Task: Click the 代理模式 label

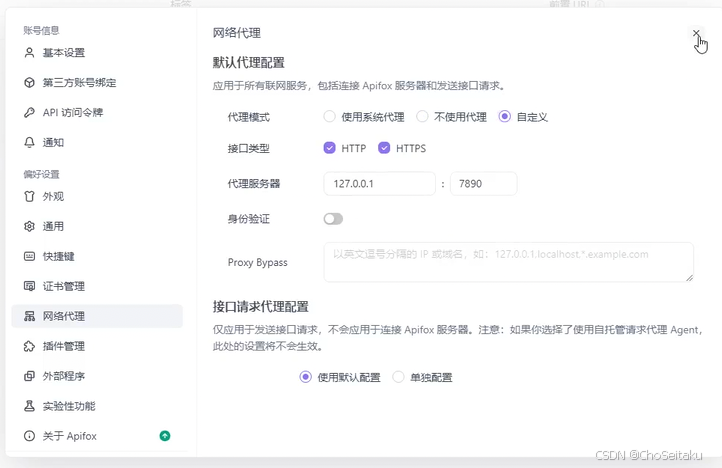Action: pos(249,117)
